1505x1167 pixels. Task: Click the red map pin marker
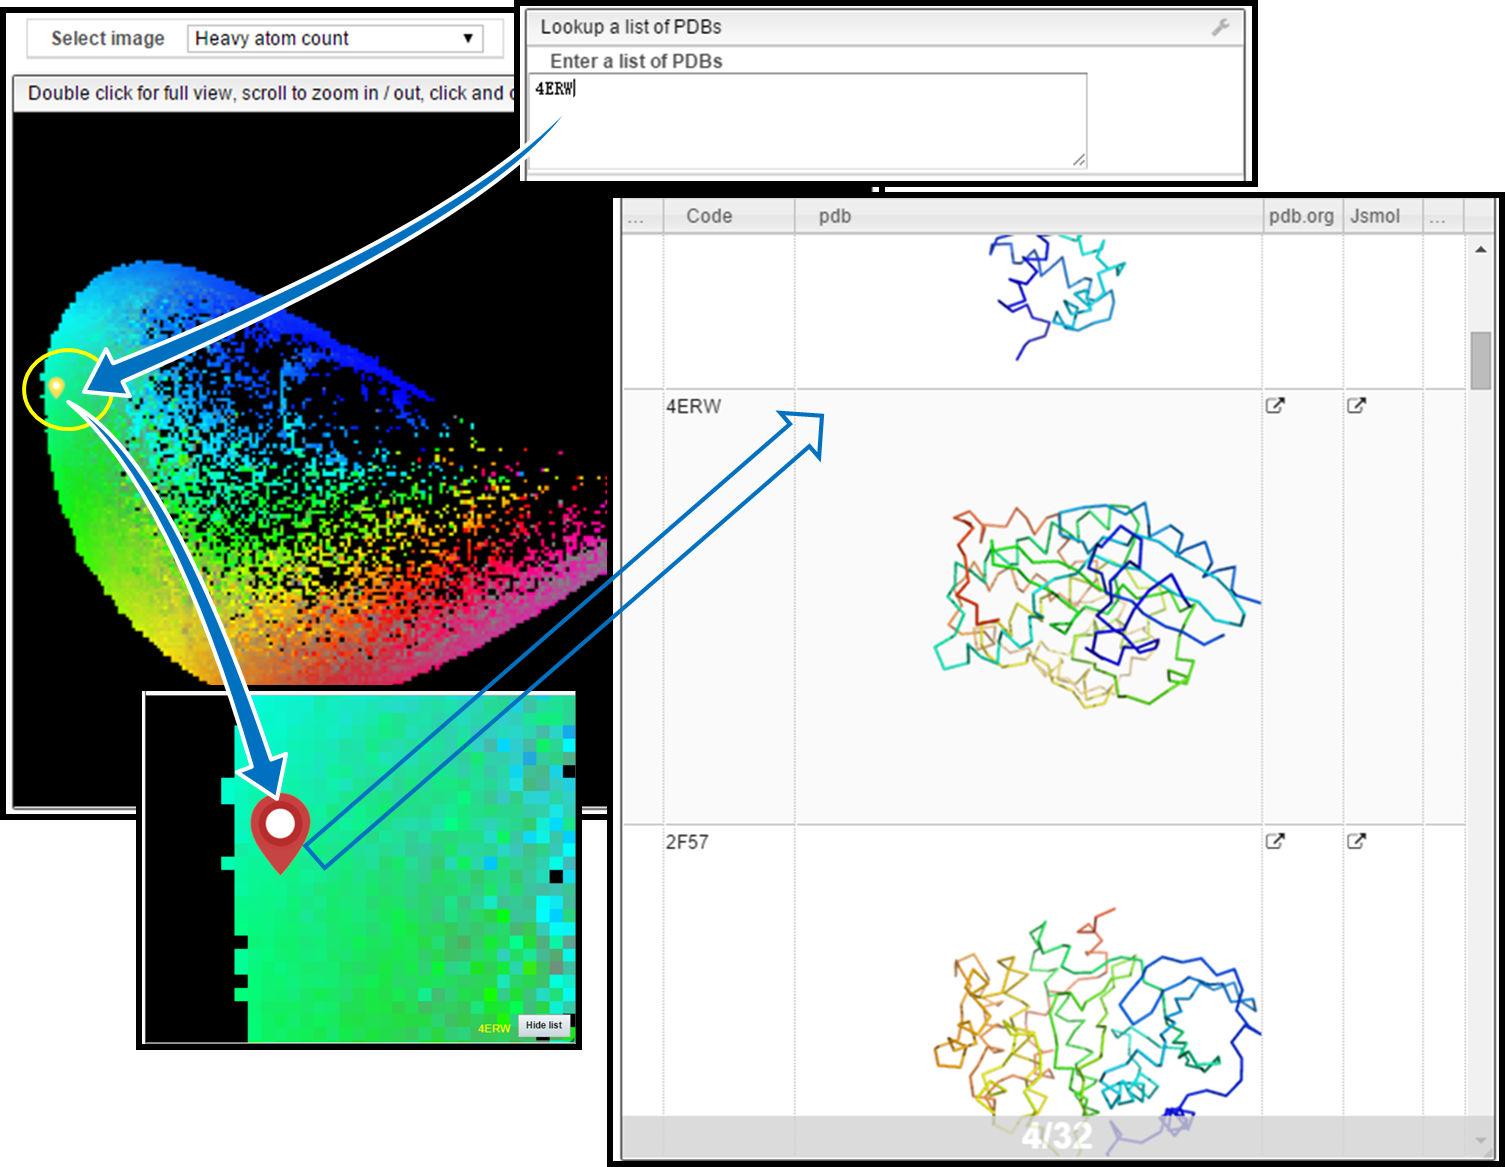pyautogui.click(x=280, y=826)
